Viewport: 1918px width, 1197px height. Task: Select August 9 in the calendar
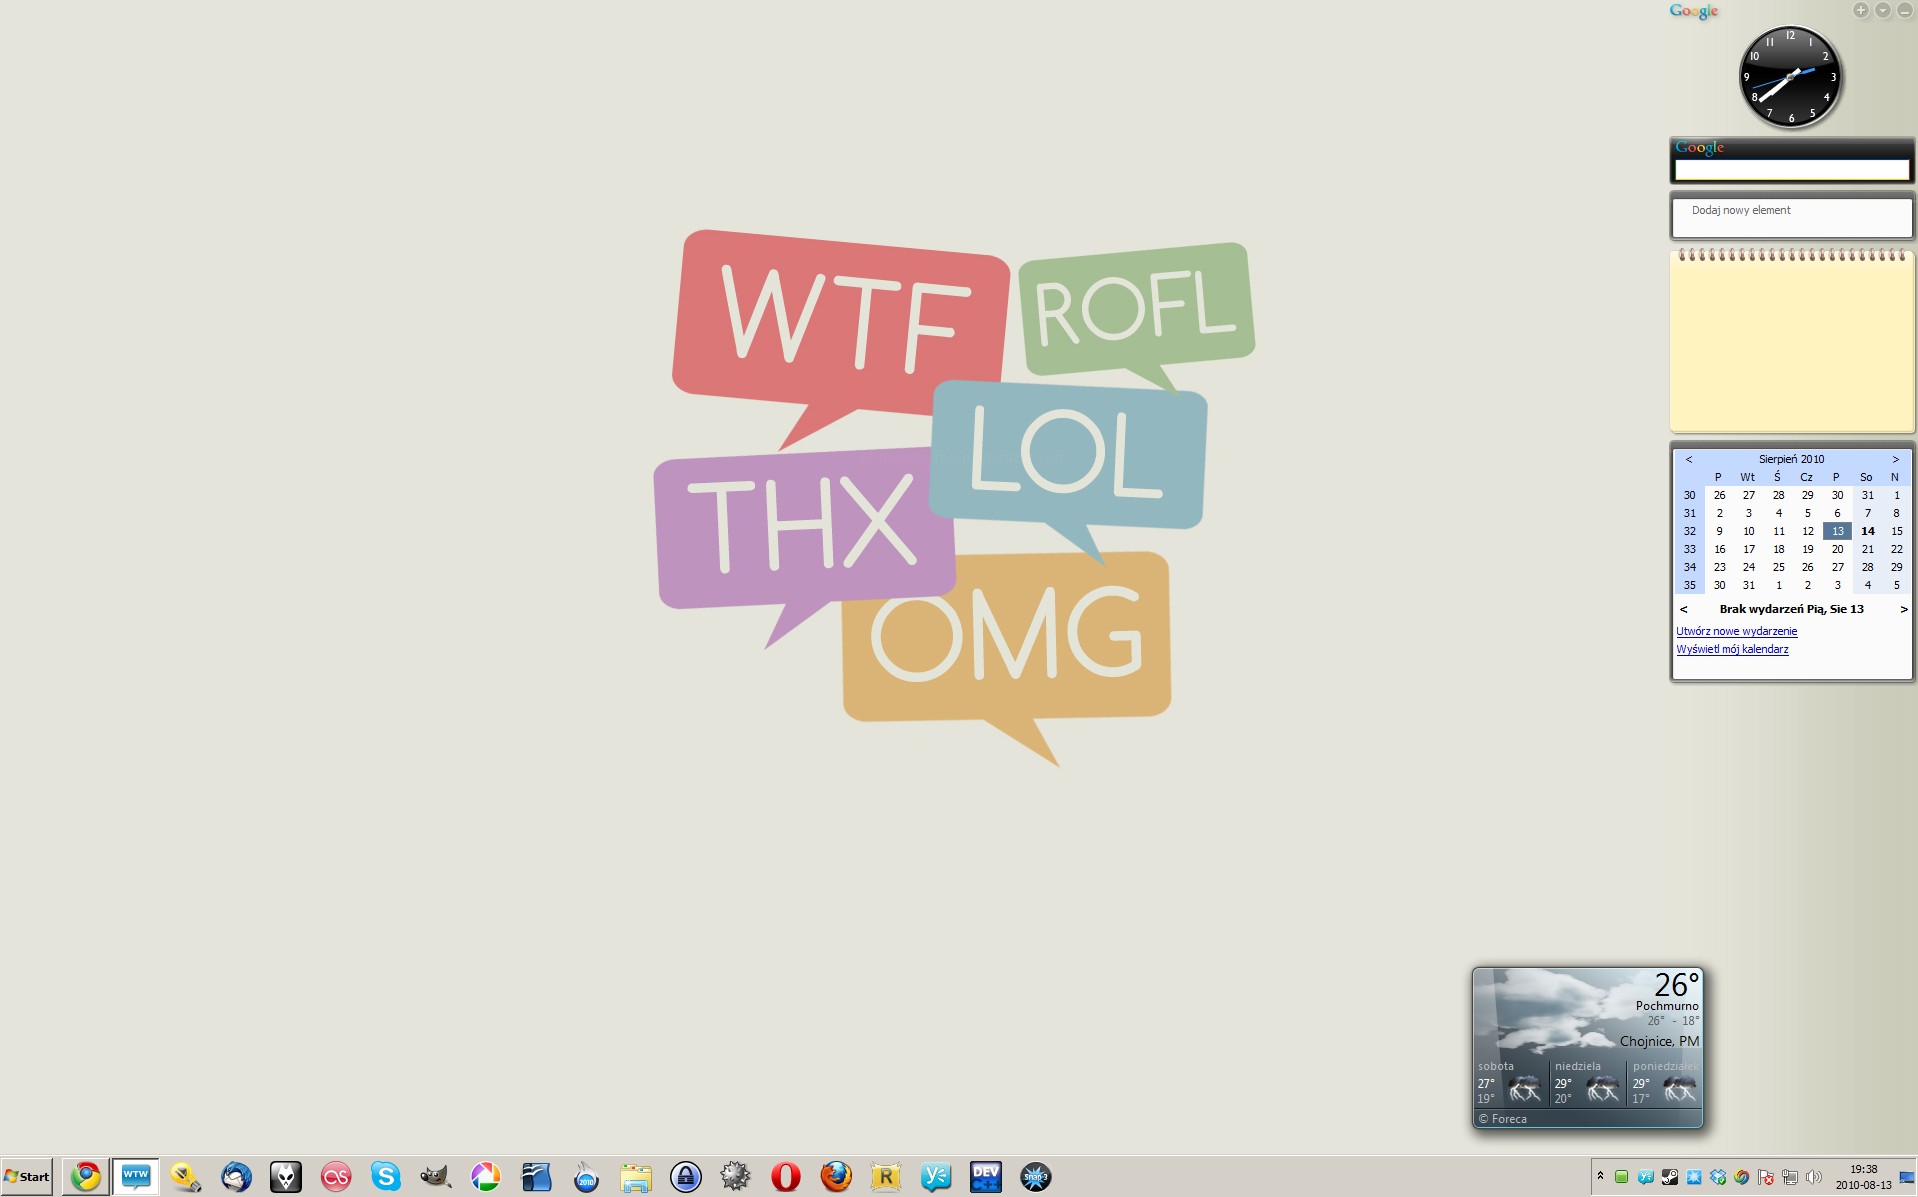1719,531
